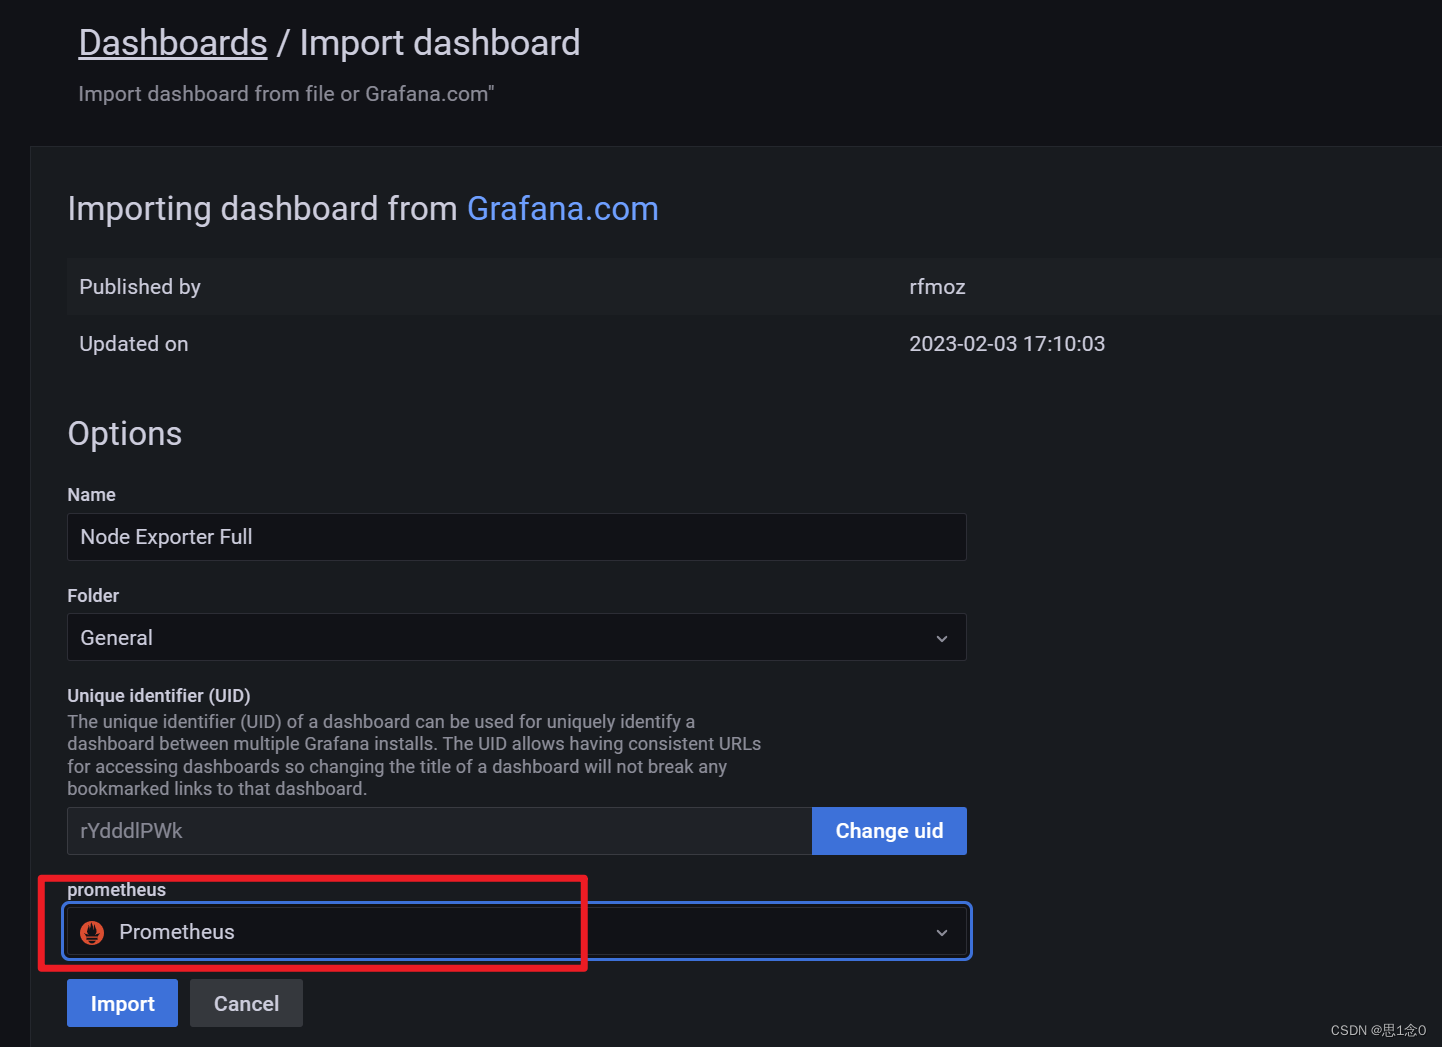Click the Prometheus flame icon
This screenshot has width=1442, height=1047.
coord(92,932)
